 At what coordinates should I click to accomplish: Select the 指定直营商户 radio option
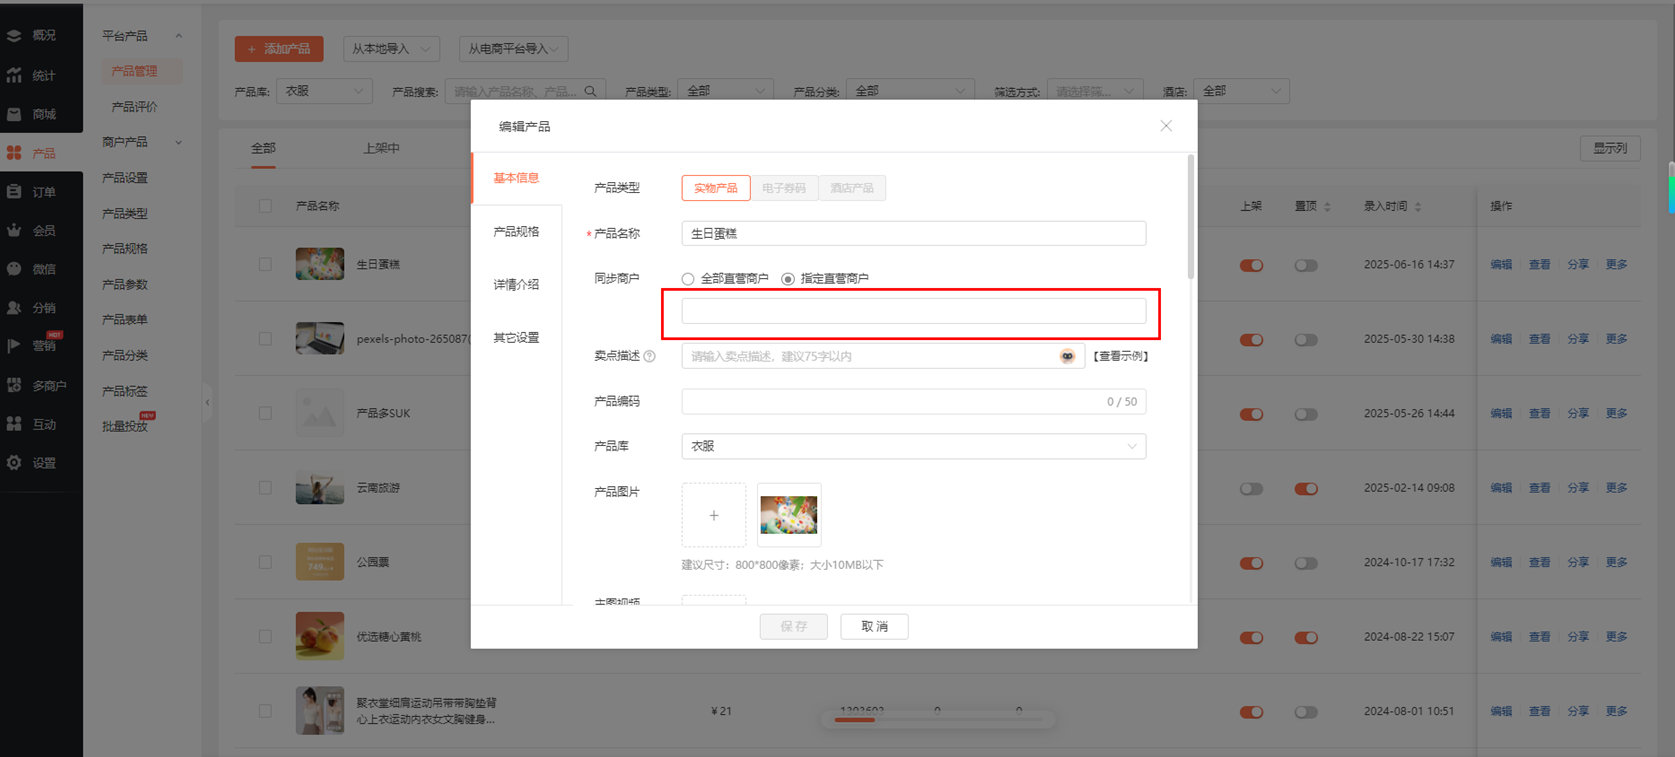pos(788,279)
